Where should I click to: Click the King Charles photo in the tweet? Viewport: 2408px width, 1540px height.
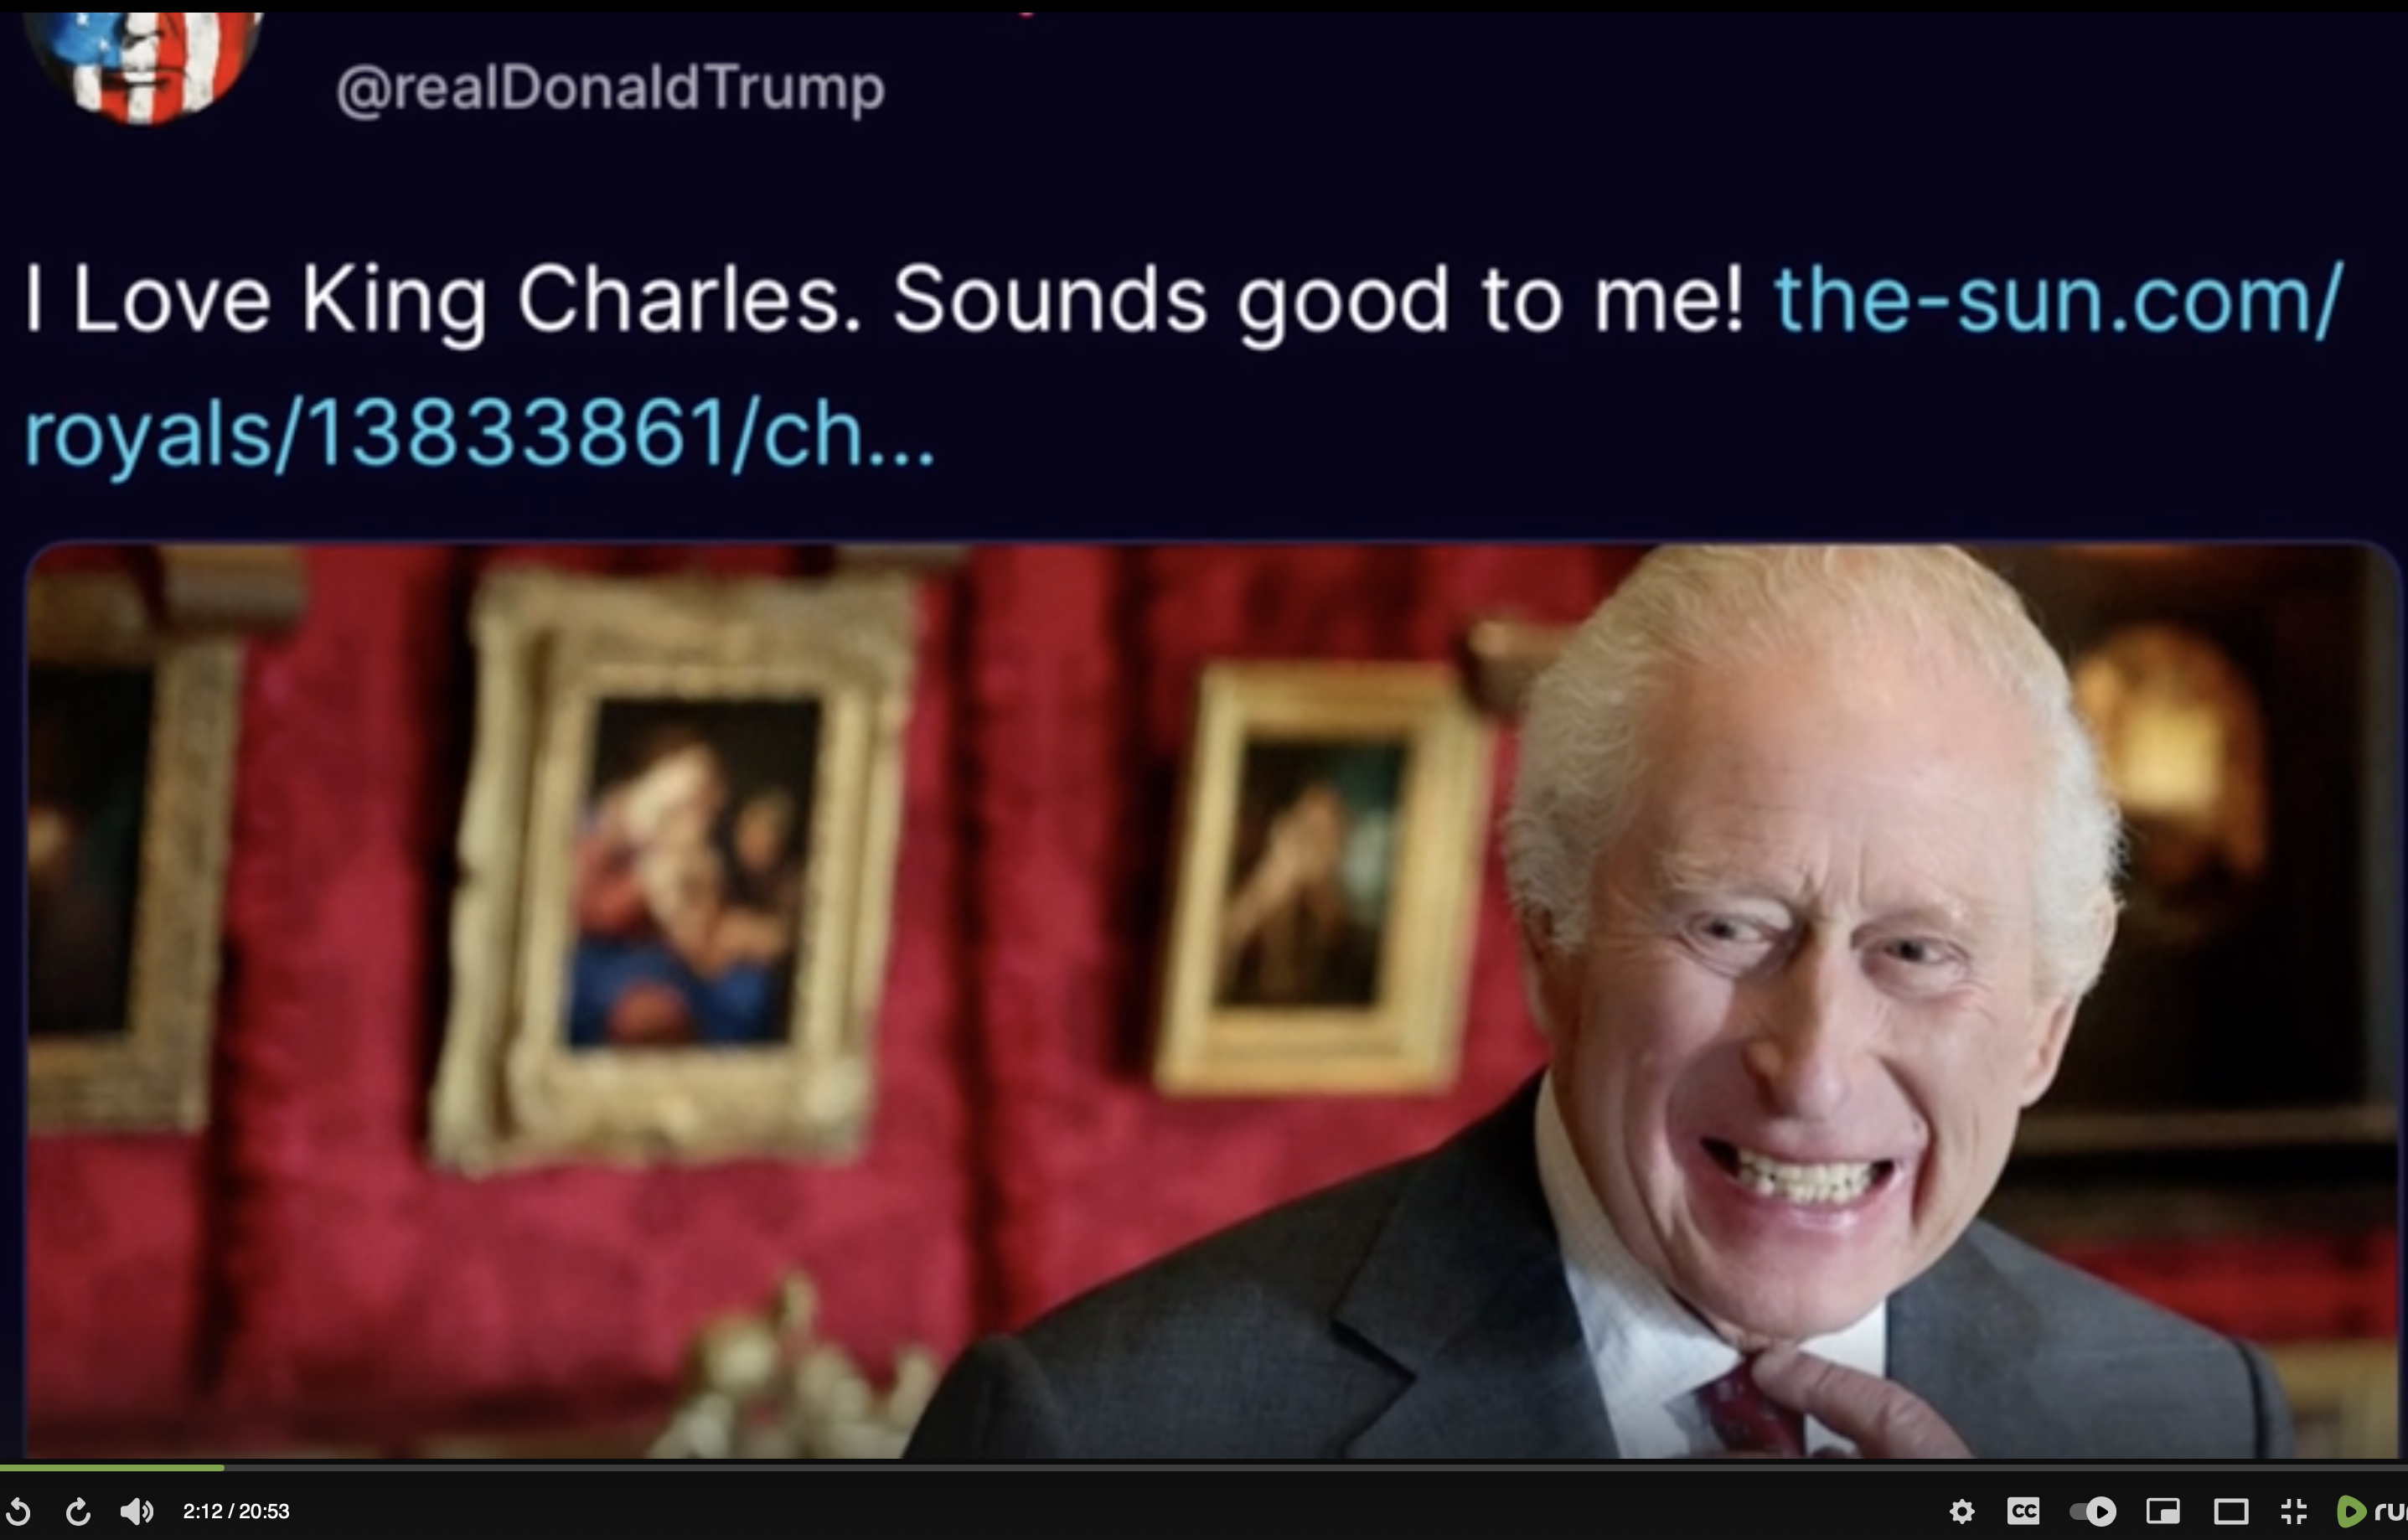[x=1212, y=1000]
